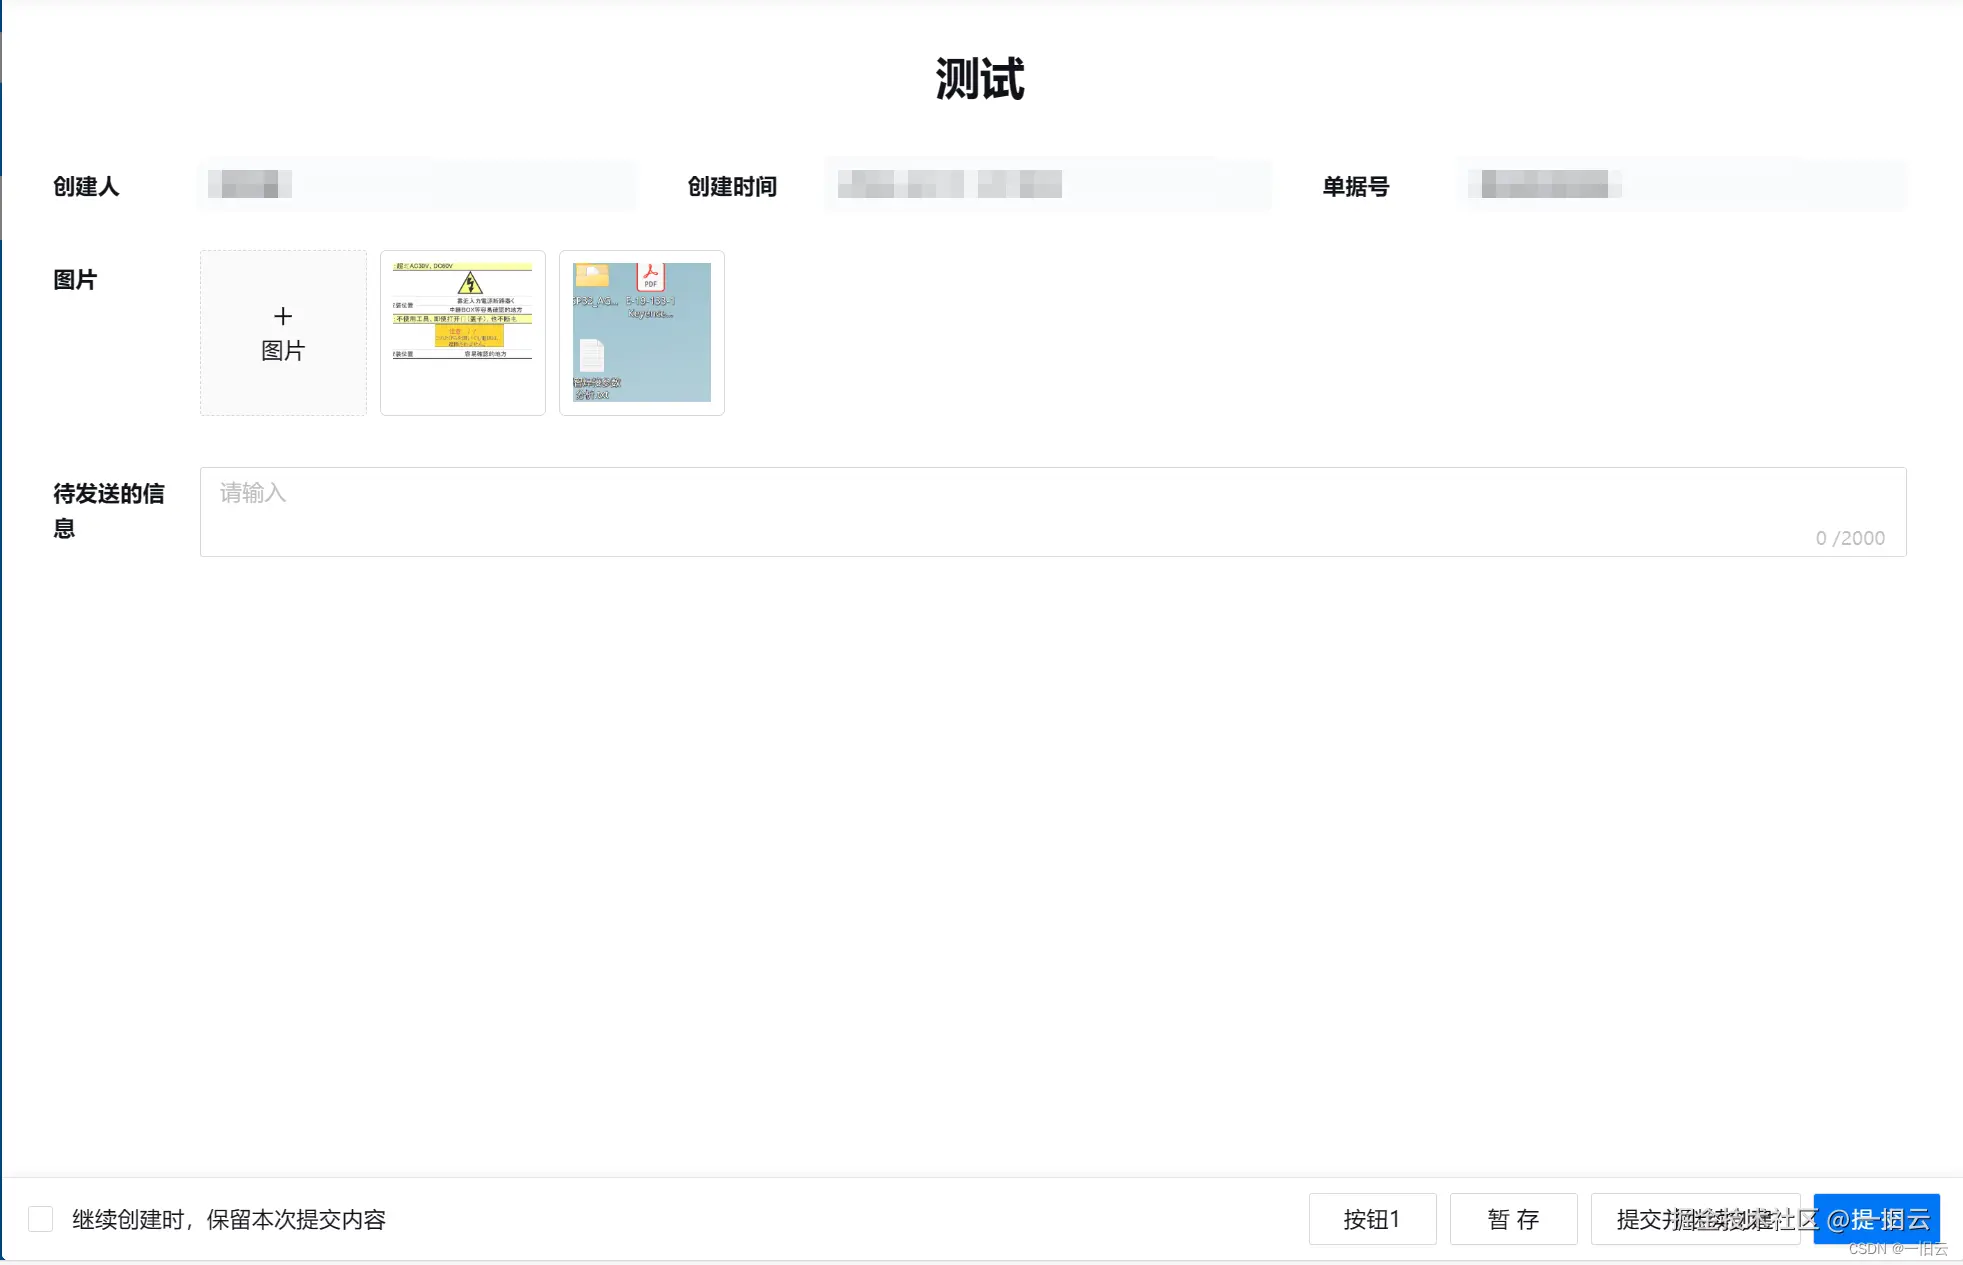Open the desktop screenshot thumbnail
The width and height of the screenshot is (1963, 1265).
(x=641, y=332)
